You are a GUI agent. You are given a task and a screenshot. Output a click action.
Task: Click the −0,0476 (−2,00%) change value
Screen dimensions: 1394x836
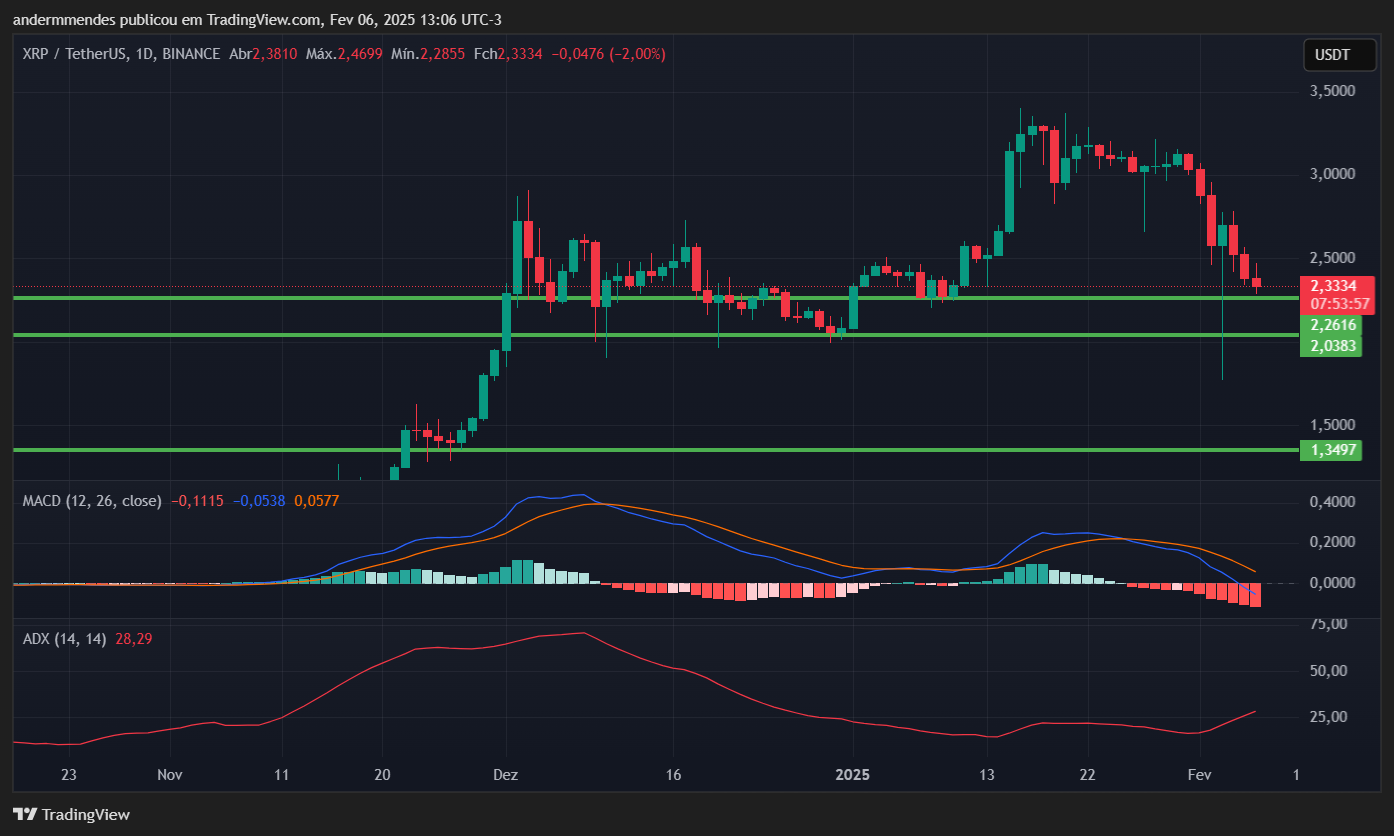pyautogui.click(x=608, y=54)
